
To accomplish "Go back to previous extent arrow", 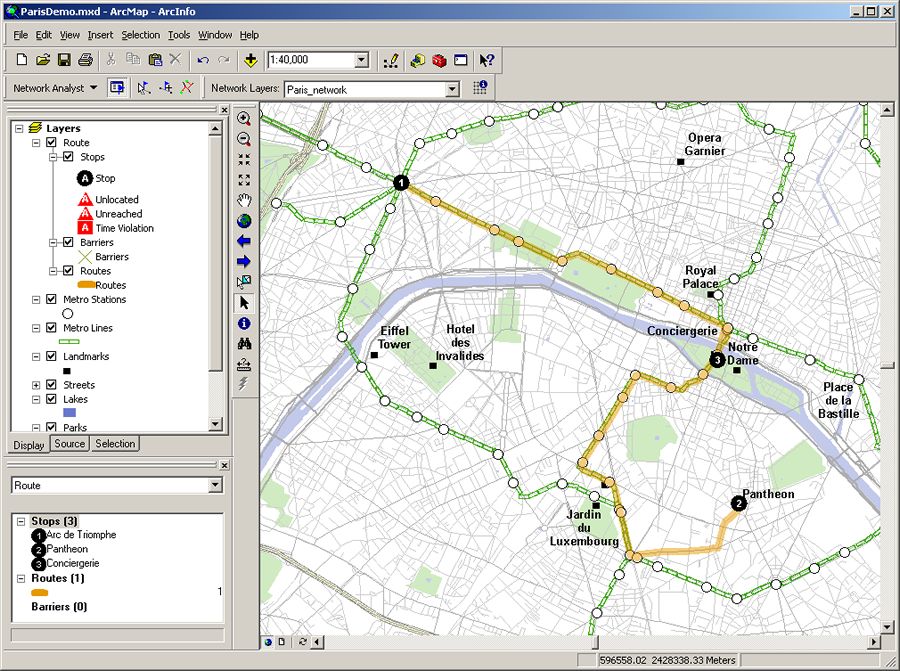I will (x=244, y=241).
